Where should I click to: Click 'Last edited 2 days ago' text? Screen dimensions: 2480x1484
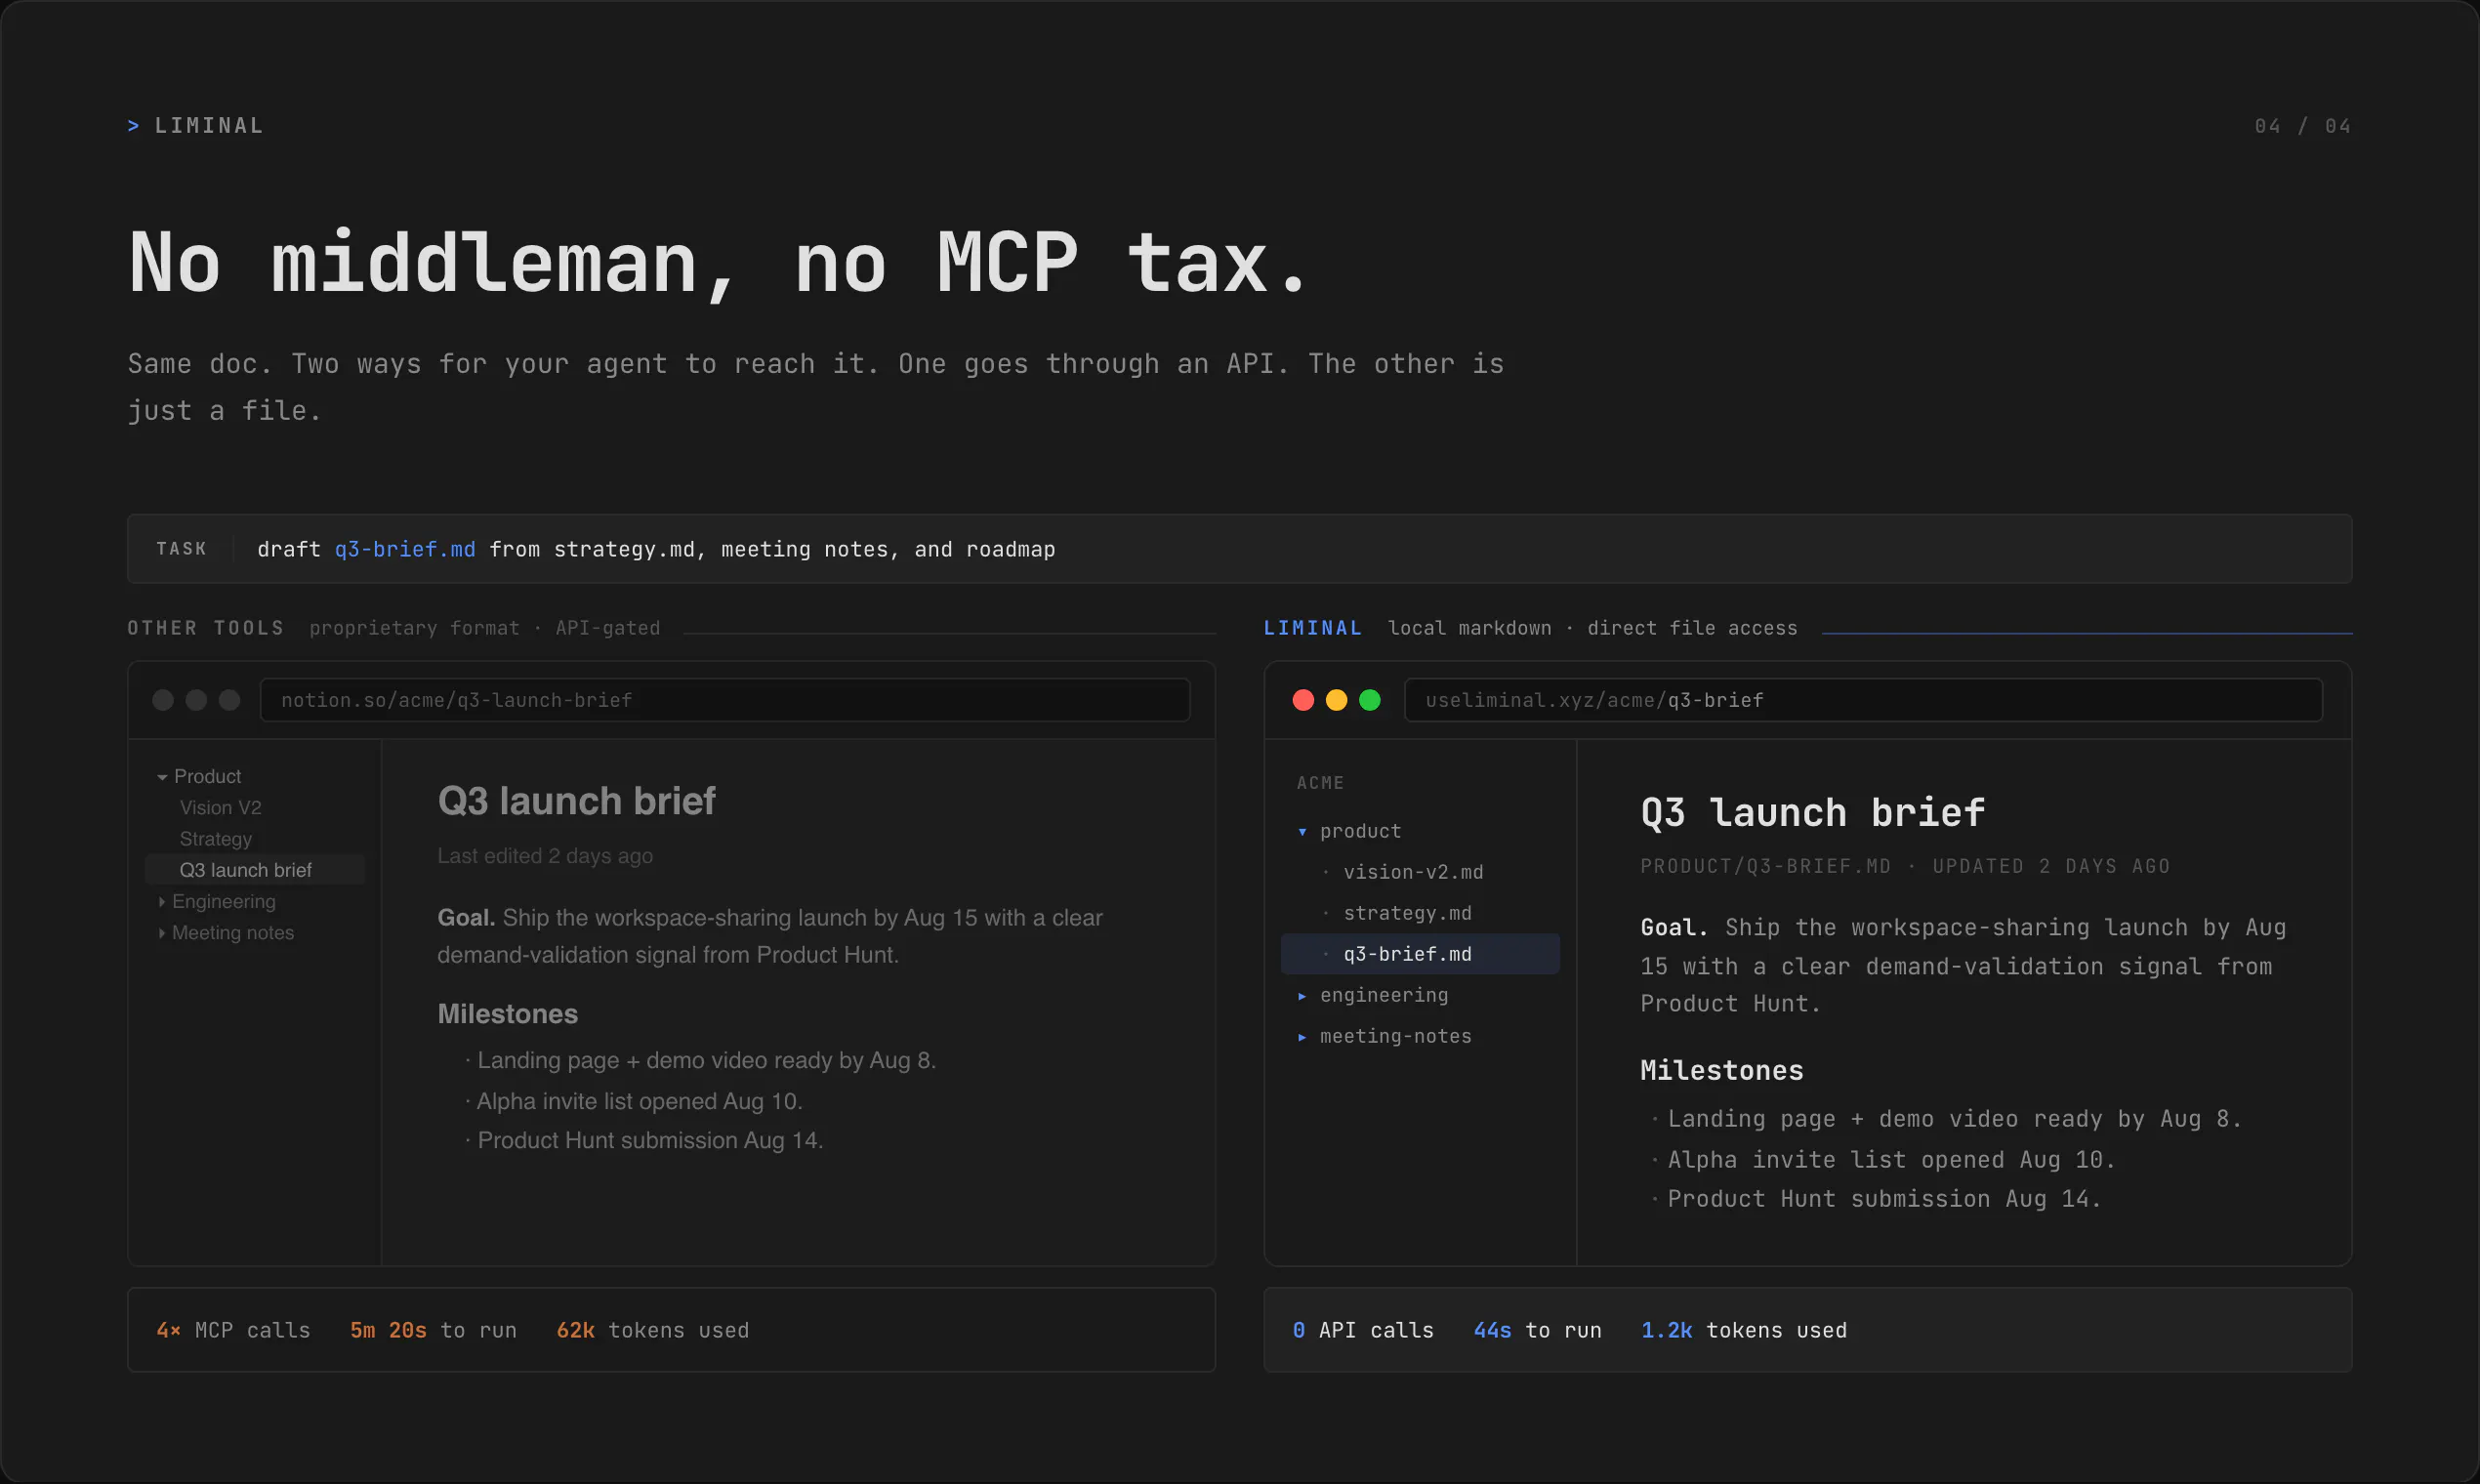(x=545, y=856)
